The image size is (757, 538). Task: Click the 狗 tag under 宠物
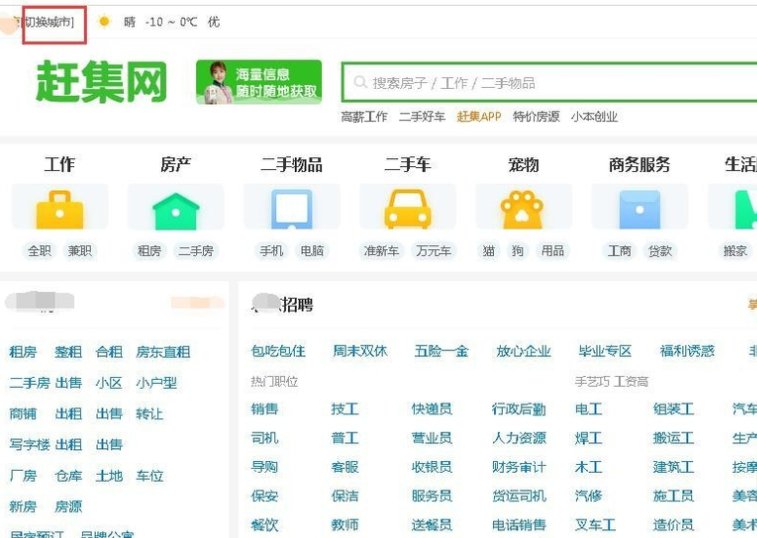click(518, 251)
